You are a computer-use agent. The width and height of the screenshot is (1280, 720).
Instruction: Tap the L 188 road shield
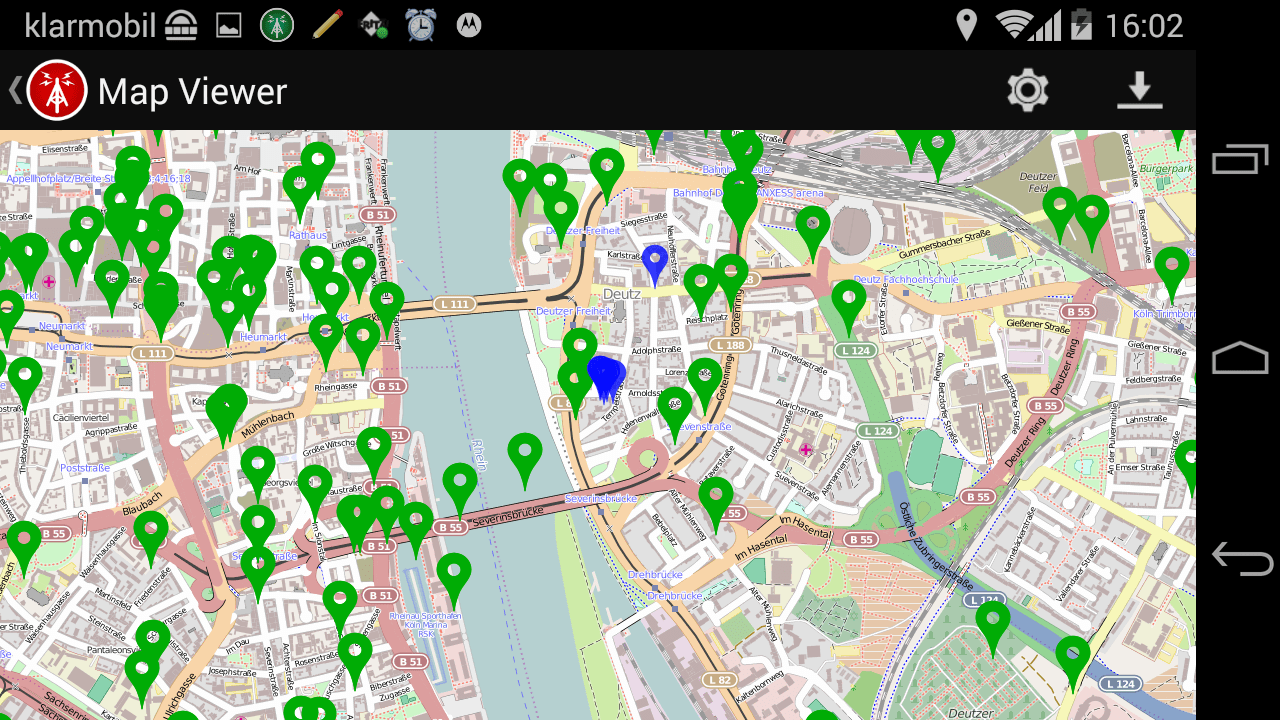(731, 345)
